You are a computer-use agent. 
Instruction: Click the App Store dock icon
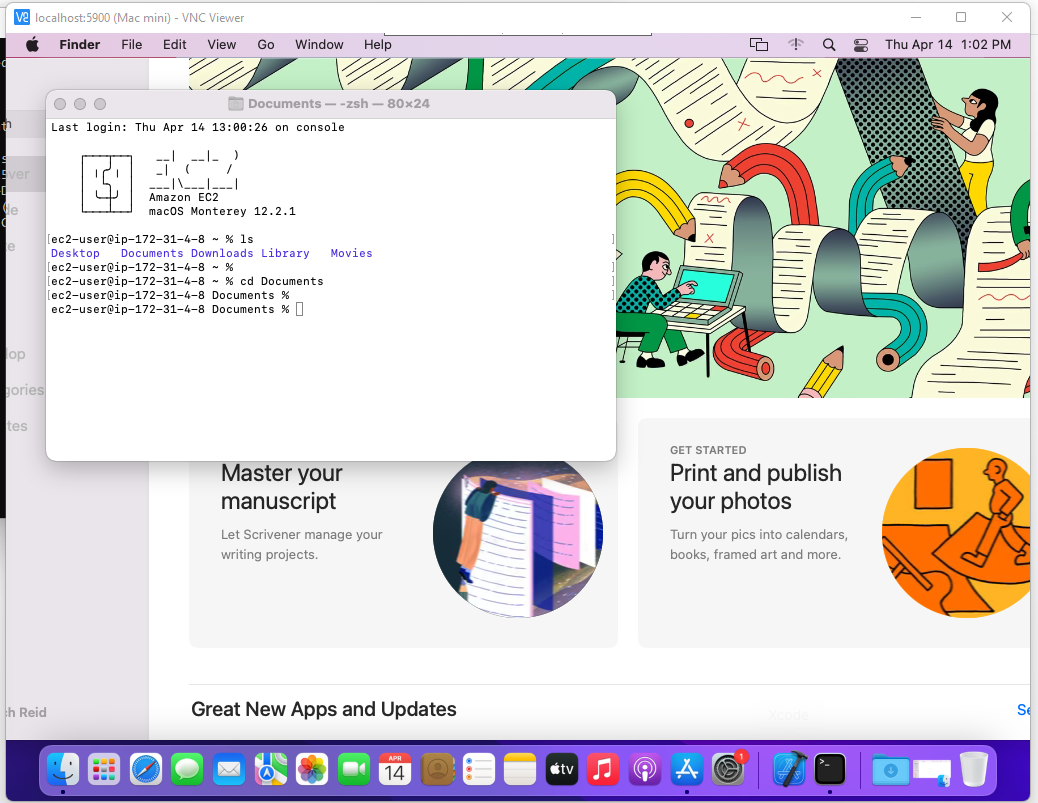pos(686,769)
